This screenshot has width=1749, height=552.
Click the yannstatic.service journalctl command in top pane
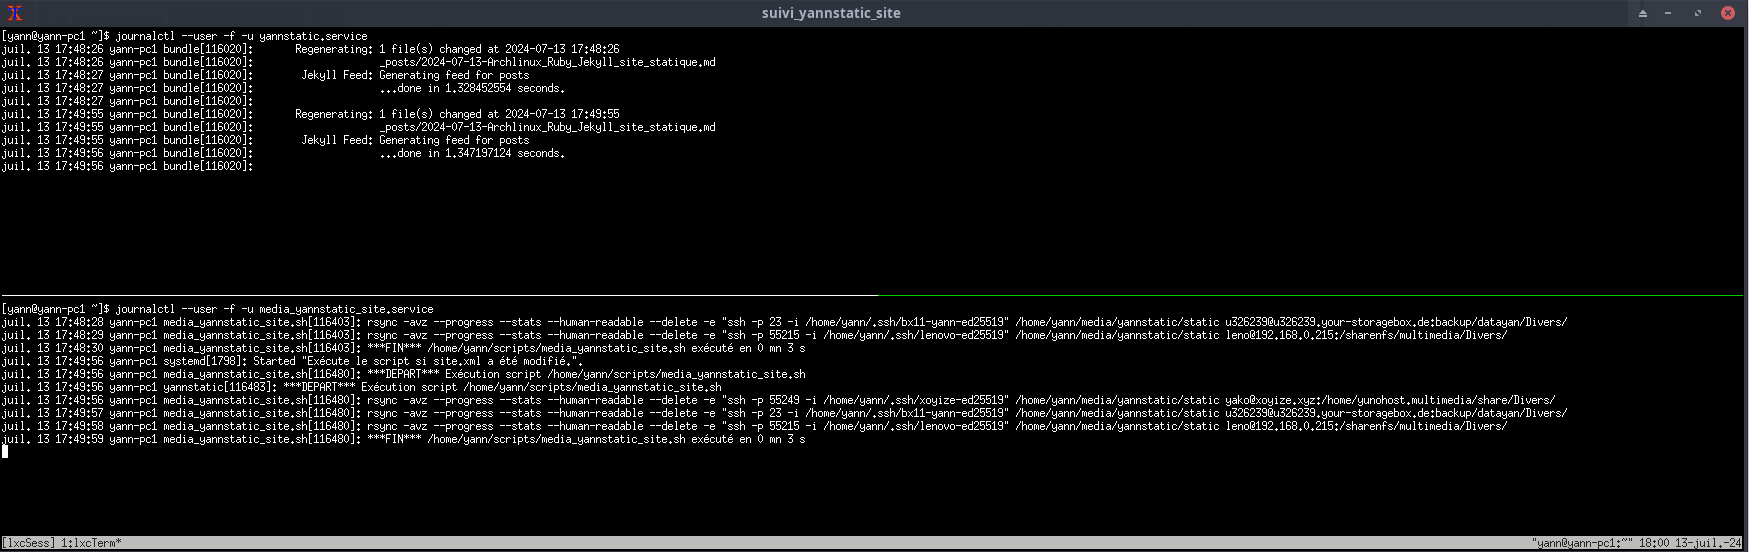[241, 36]
